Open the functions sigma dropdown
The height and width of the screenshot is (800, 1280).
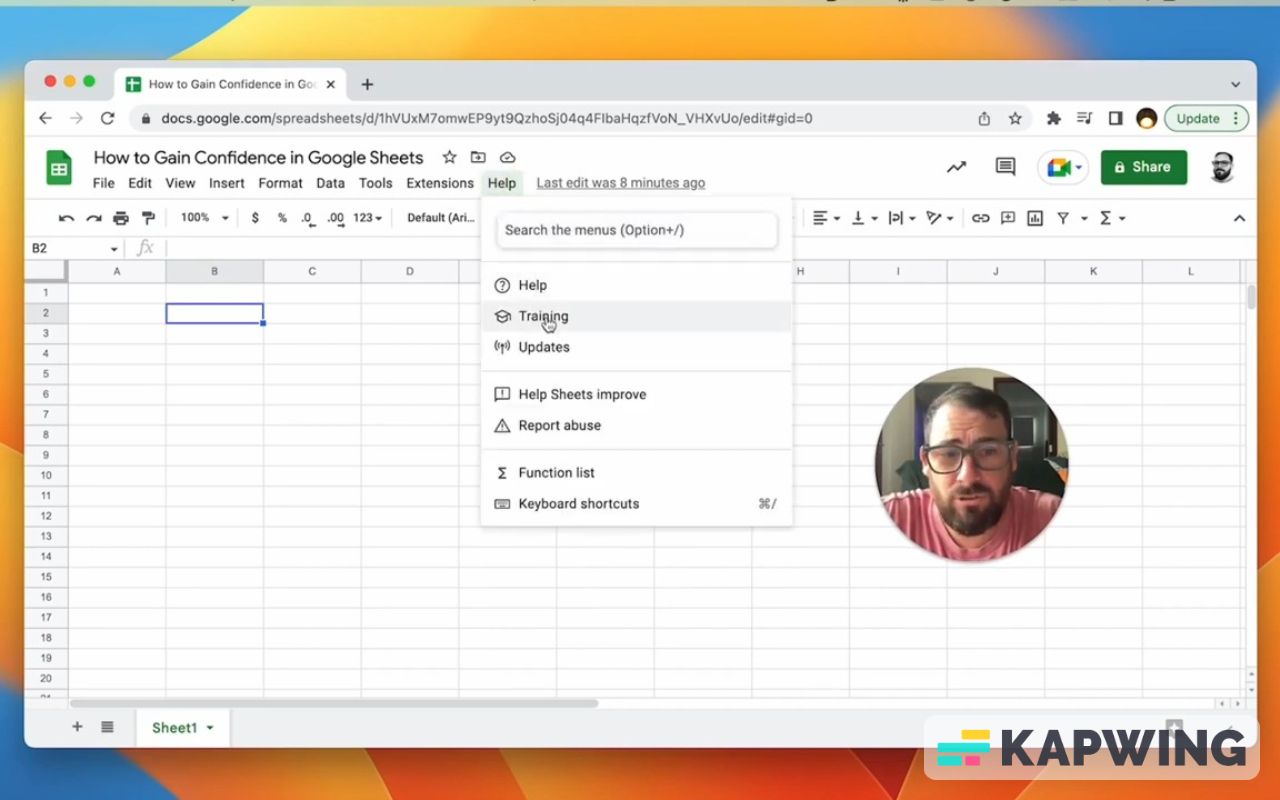point(1112,218)
